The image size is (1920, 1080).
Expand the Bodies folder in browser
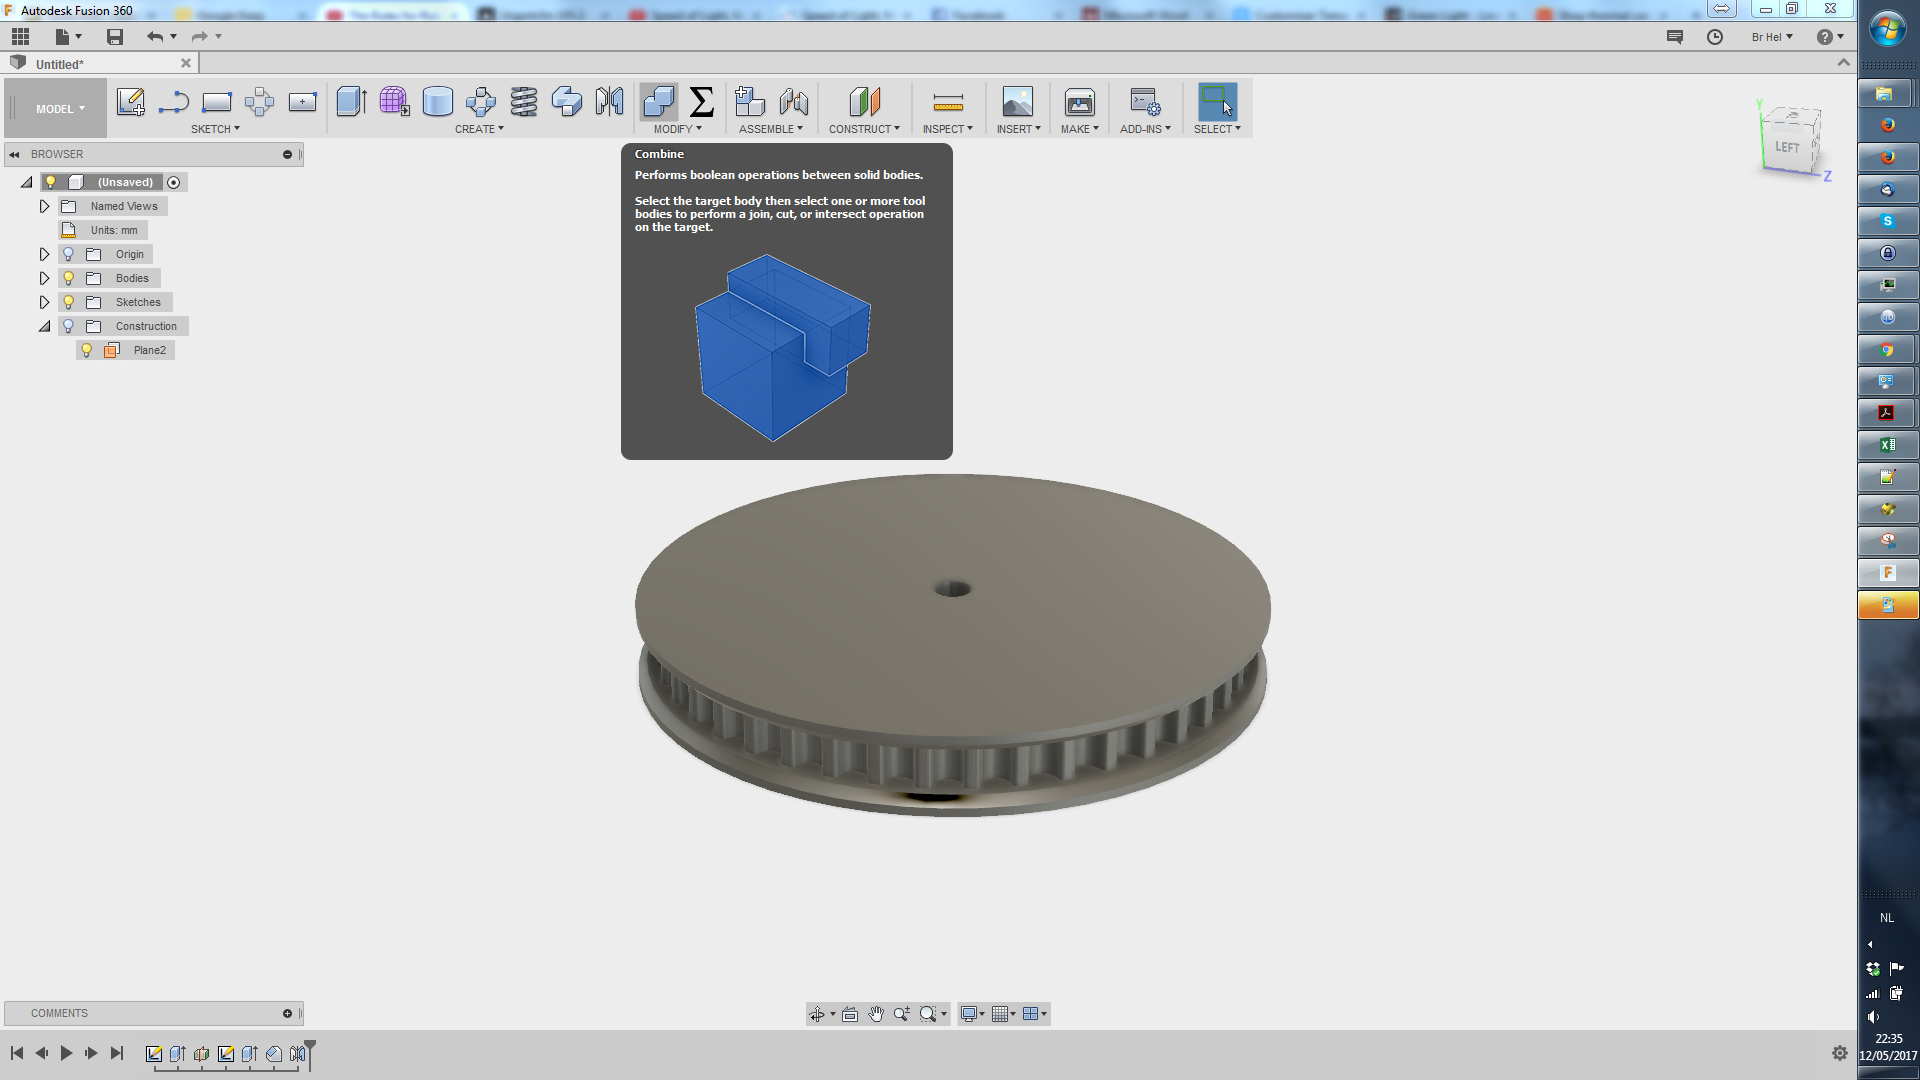click(x=44, y=277)
